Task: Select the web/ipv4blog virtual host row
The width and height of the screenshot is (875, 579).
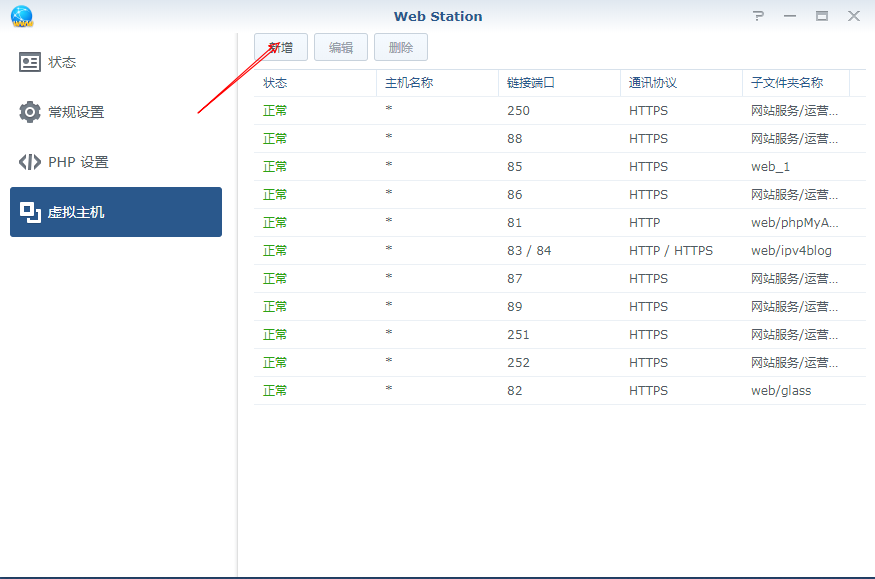Action: (560, 251)
